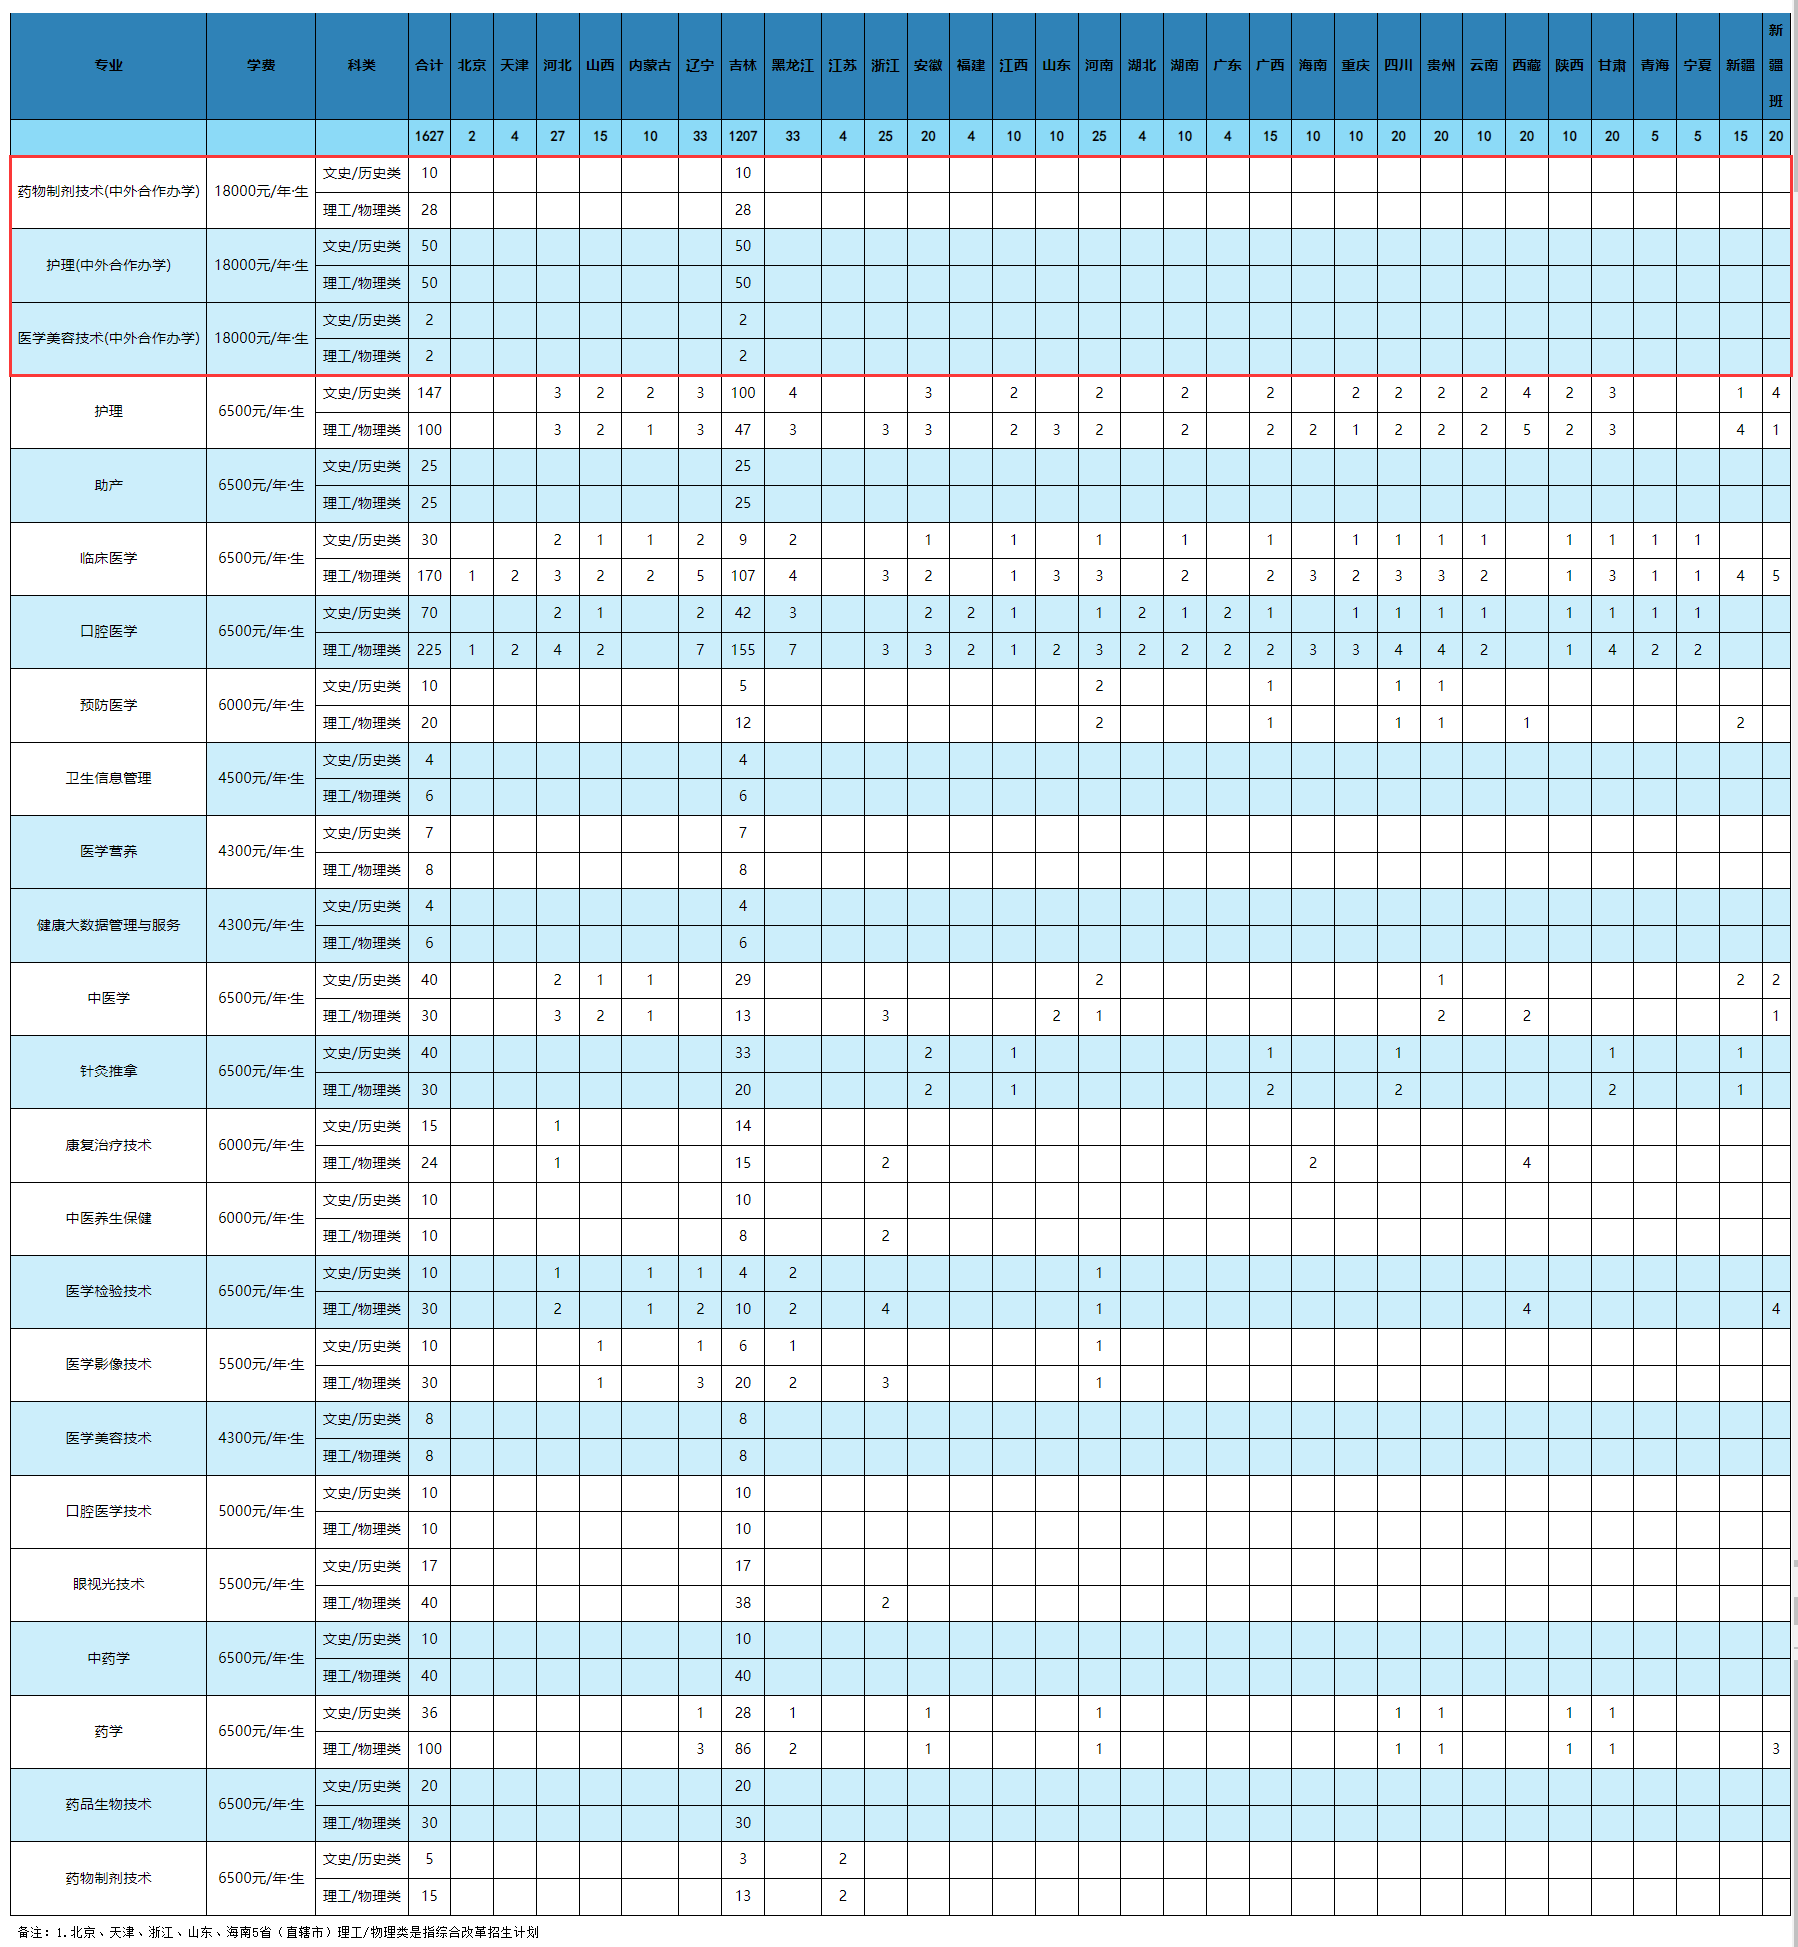Select the 健康大数据管理与服务 major cell

coord(108,925)
